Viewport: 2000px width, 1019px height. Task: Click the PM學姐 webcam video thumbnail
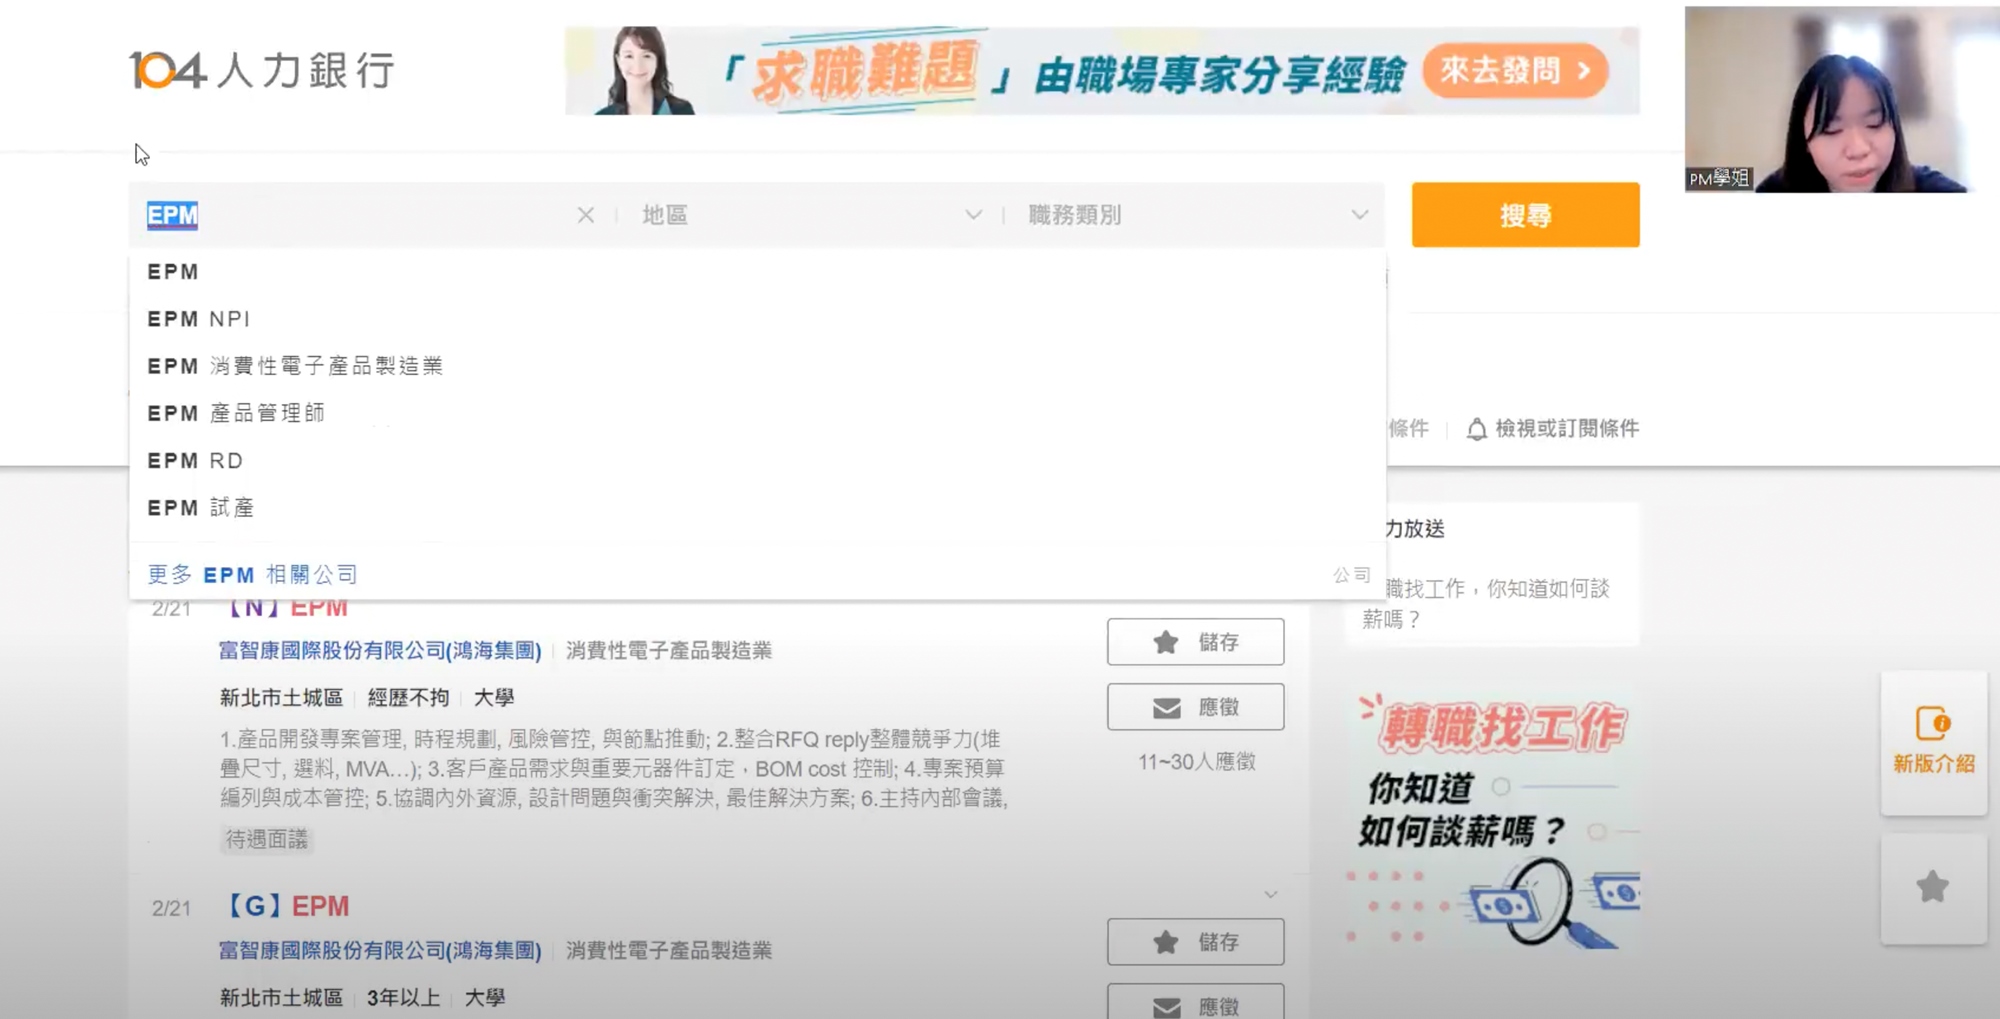[1842, 99]
